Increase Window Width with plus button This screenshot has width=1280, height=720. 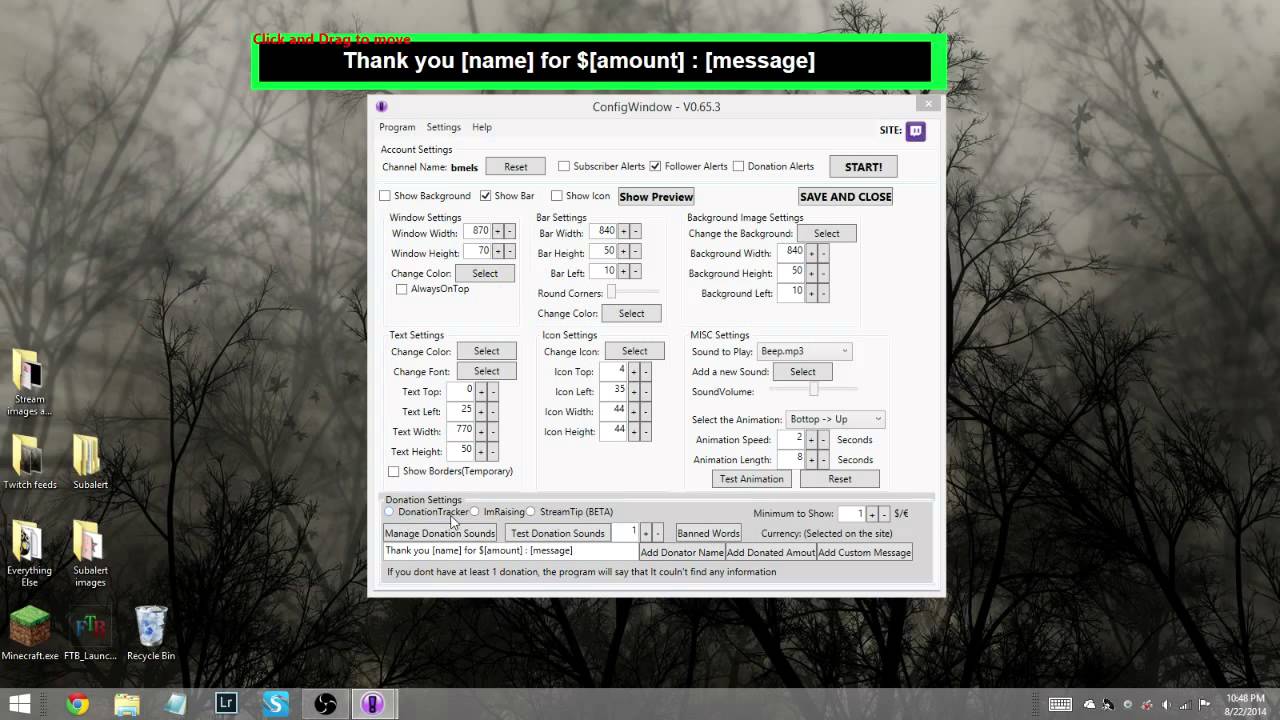[497, 232]
